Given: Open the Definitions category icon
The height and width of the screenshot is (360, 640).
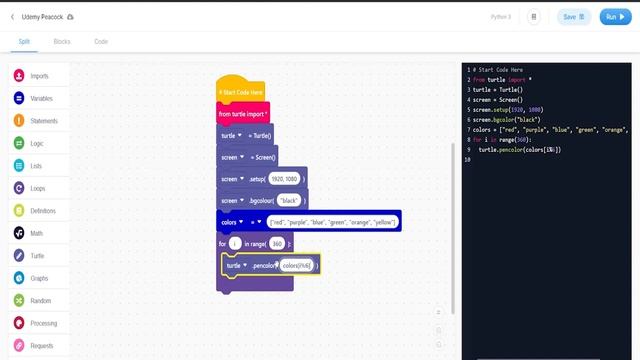Looking at the screenshot, I should pos(19,210).
